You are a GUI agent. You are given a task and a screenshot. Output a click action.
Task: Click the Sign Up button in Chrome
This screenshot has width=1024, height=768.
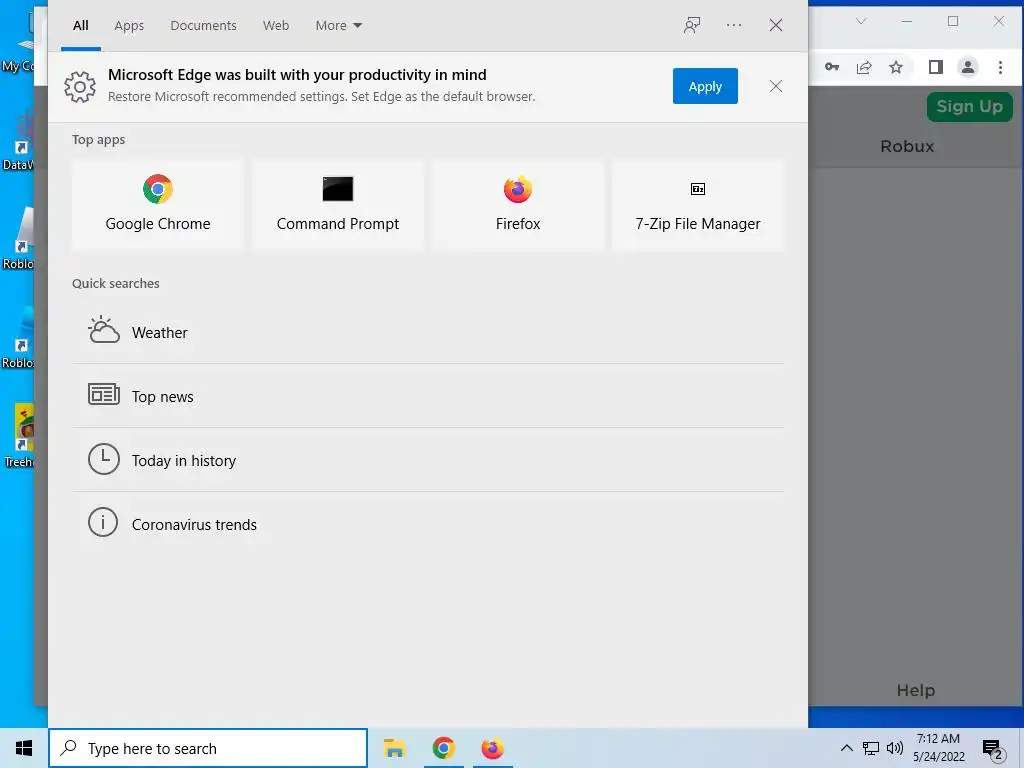(x=969, y=106)
